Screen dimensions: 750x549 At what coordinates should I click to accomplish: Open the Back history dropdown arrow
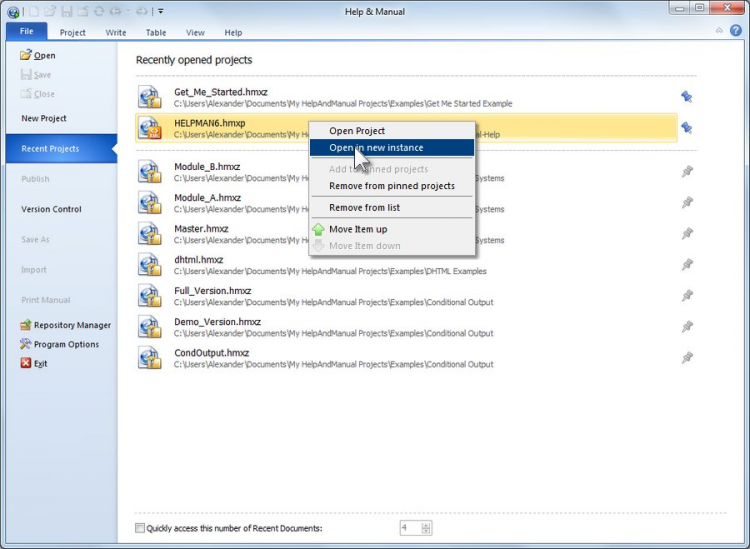(x=129, y=11)
